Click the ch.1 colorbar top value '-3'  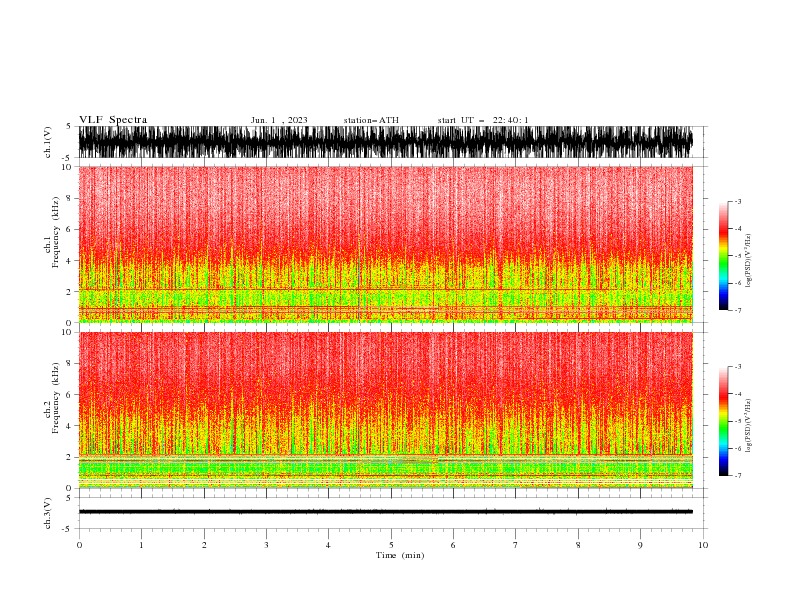click(x=737, y=201)
